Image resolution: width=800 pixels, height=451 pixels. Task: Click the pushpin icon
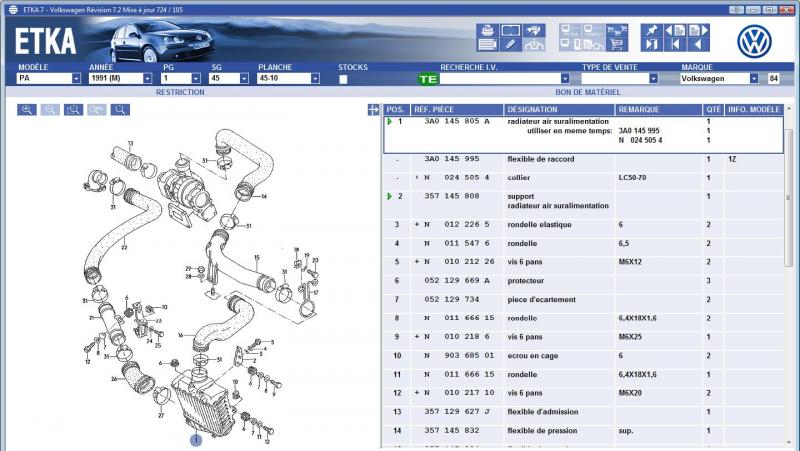click(x=652, y=31)
